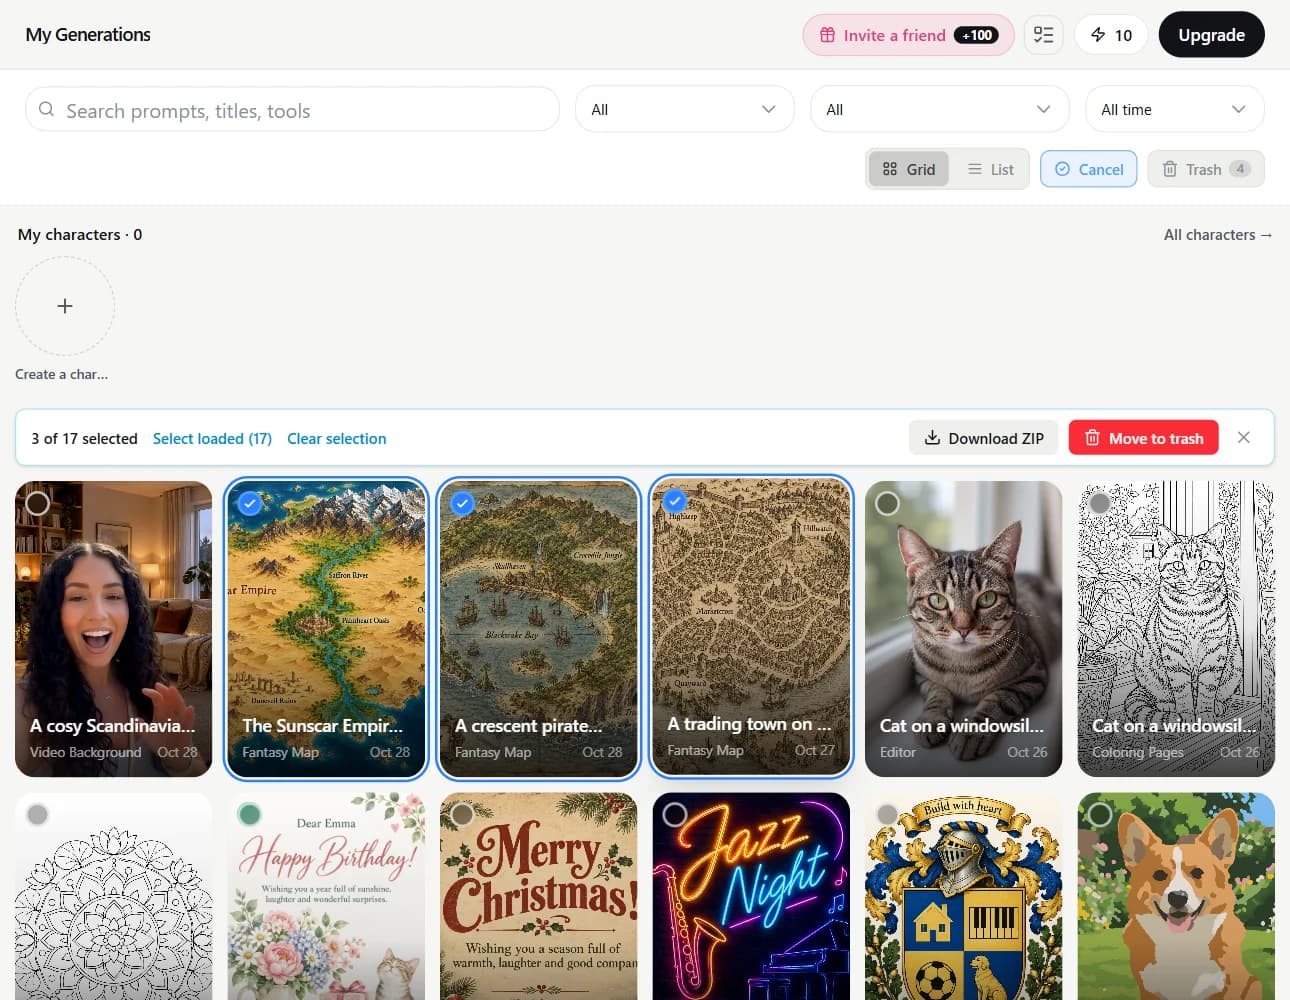Image resolution: width=1290 pixels, height=1000 pixels.
Task: Select the Cat on a windowsill Coloring Pages checkbox
Action: point(1100,503)
